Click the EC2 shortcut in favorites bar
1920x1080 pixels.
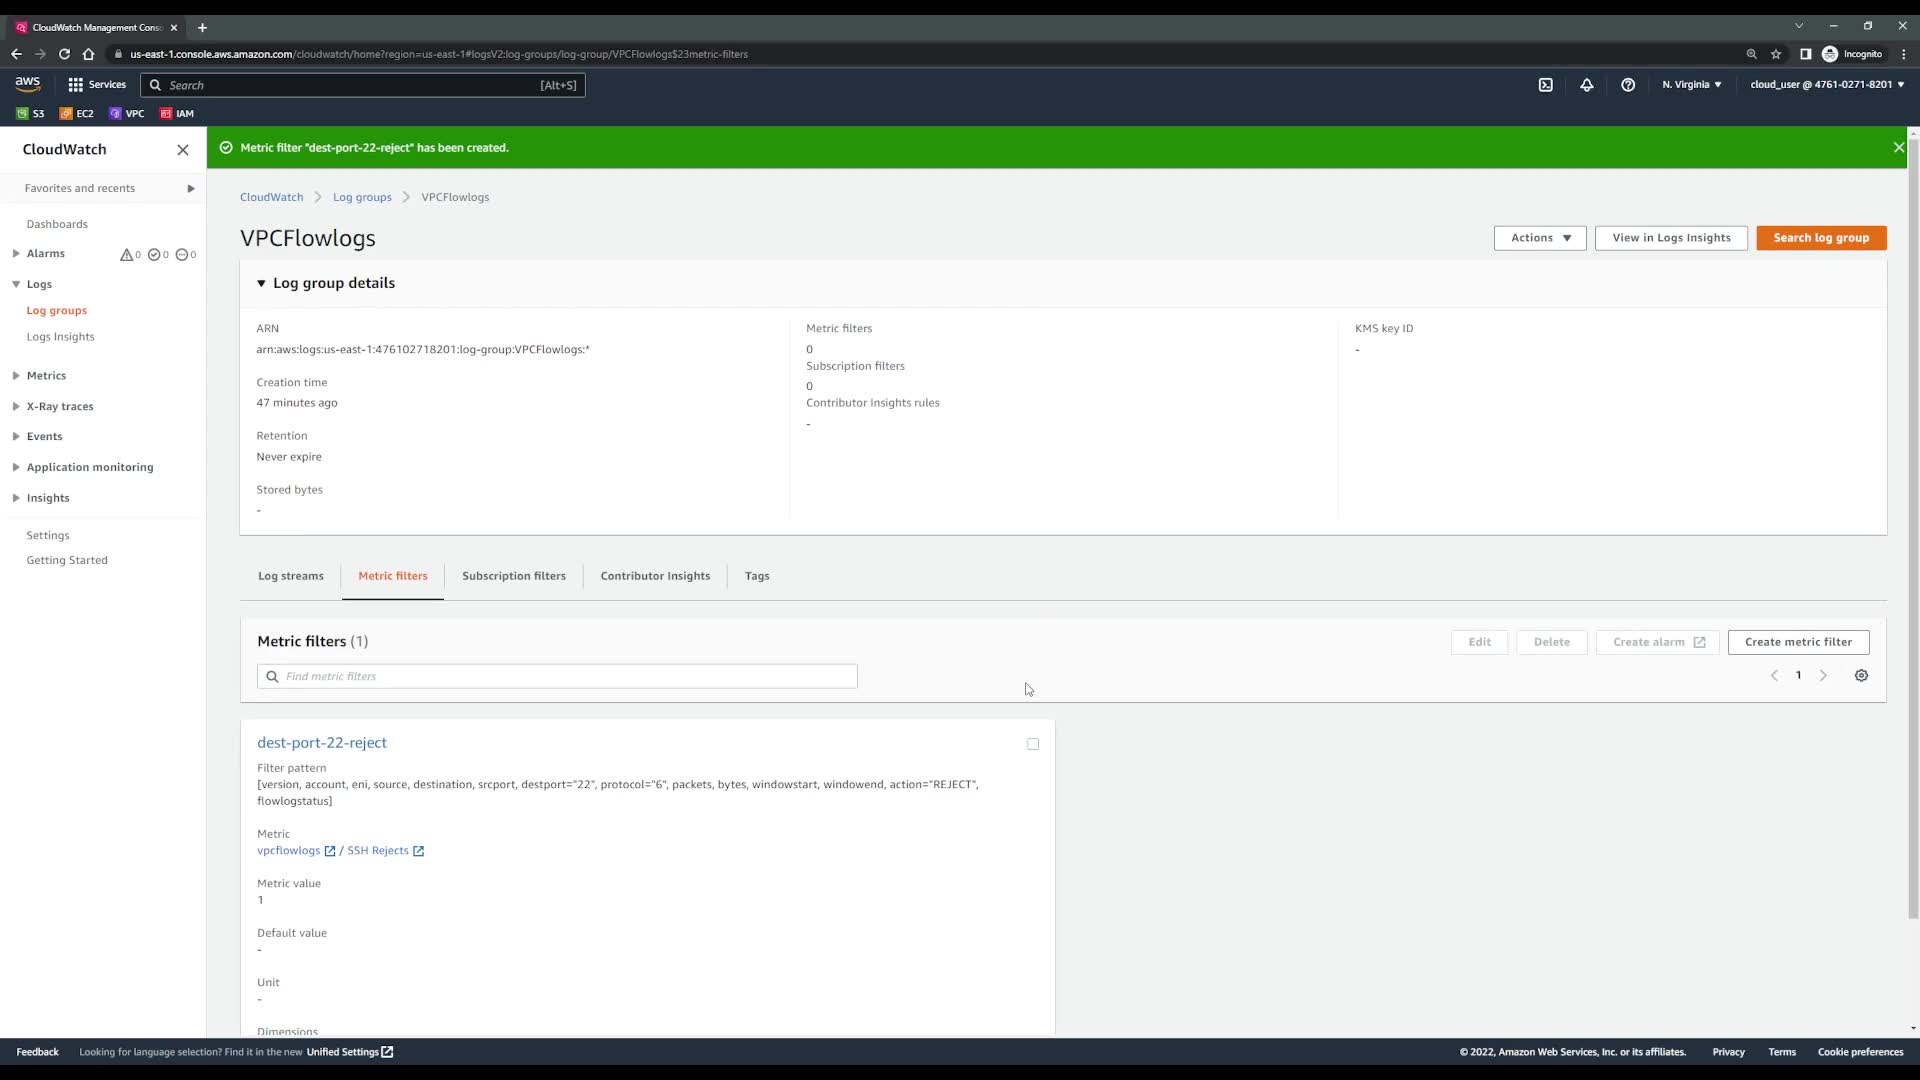(x=77, y=114)
